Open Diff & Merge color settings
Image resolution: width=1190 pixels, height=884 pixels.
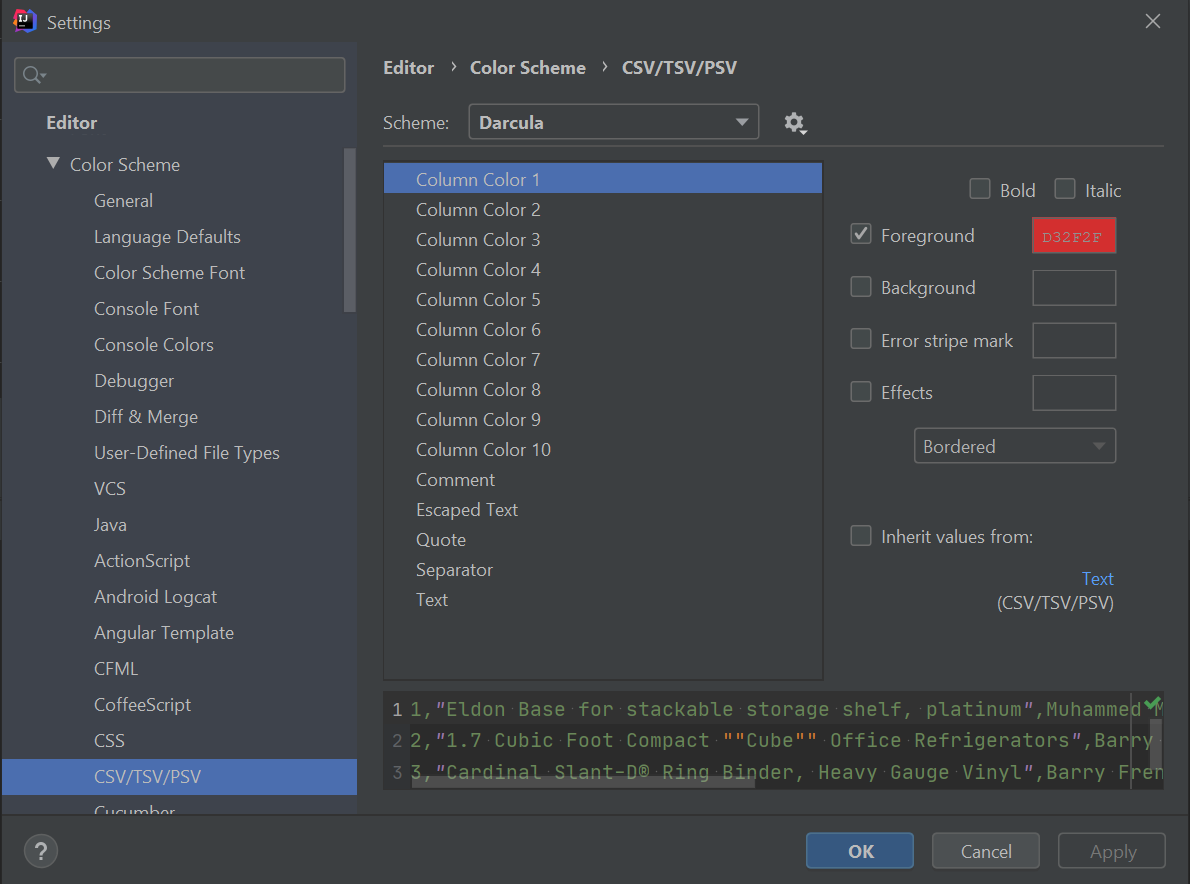[146, 417]
